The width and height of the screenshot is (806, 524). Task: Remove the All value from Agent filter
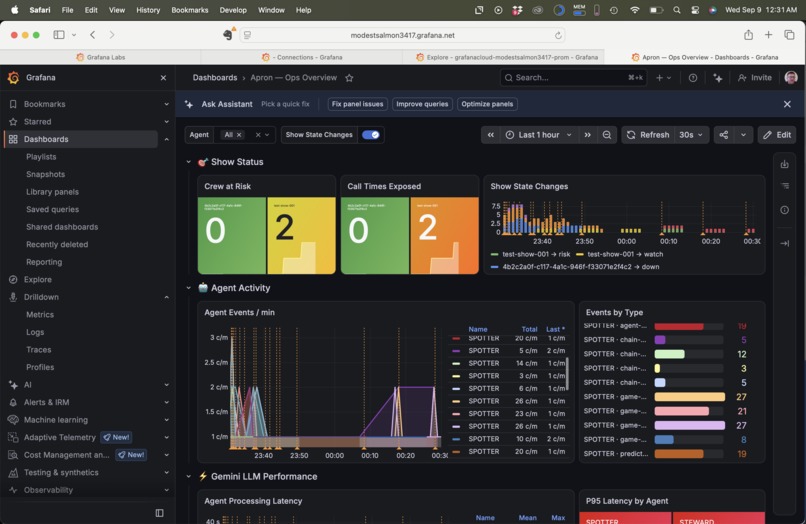(239, 135)
